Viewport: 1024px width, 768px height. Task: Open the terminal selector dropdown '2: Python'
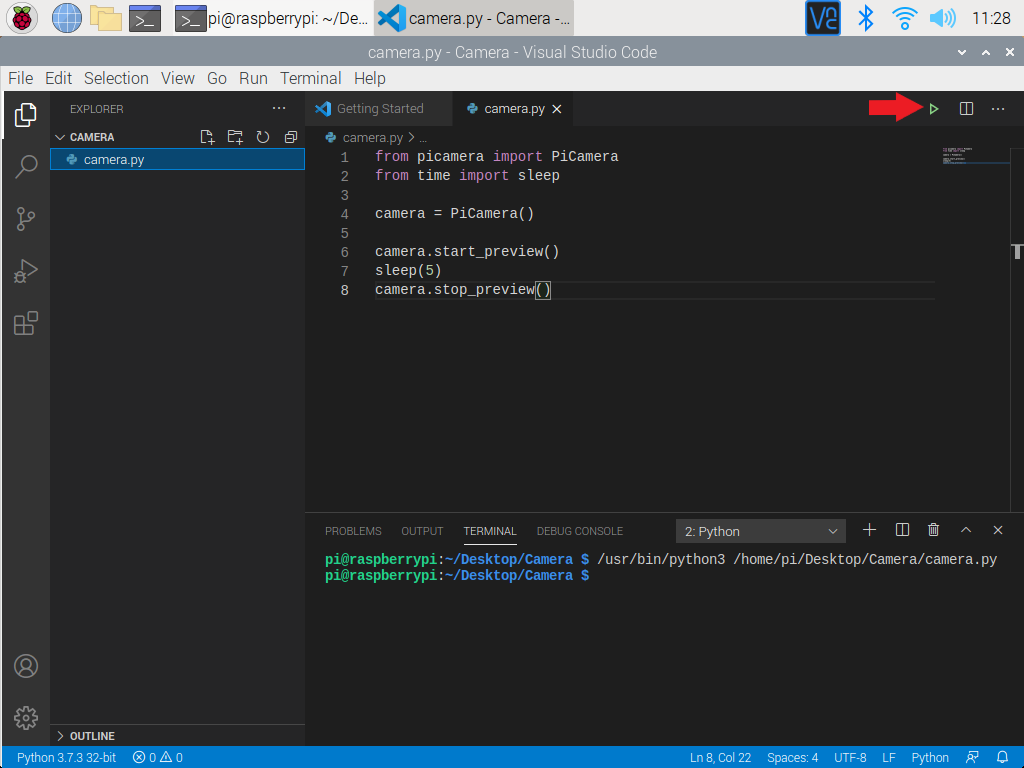[760, 531]
